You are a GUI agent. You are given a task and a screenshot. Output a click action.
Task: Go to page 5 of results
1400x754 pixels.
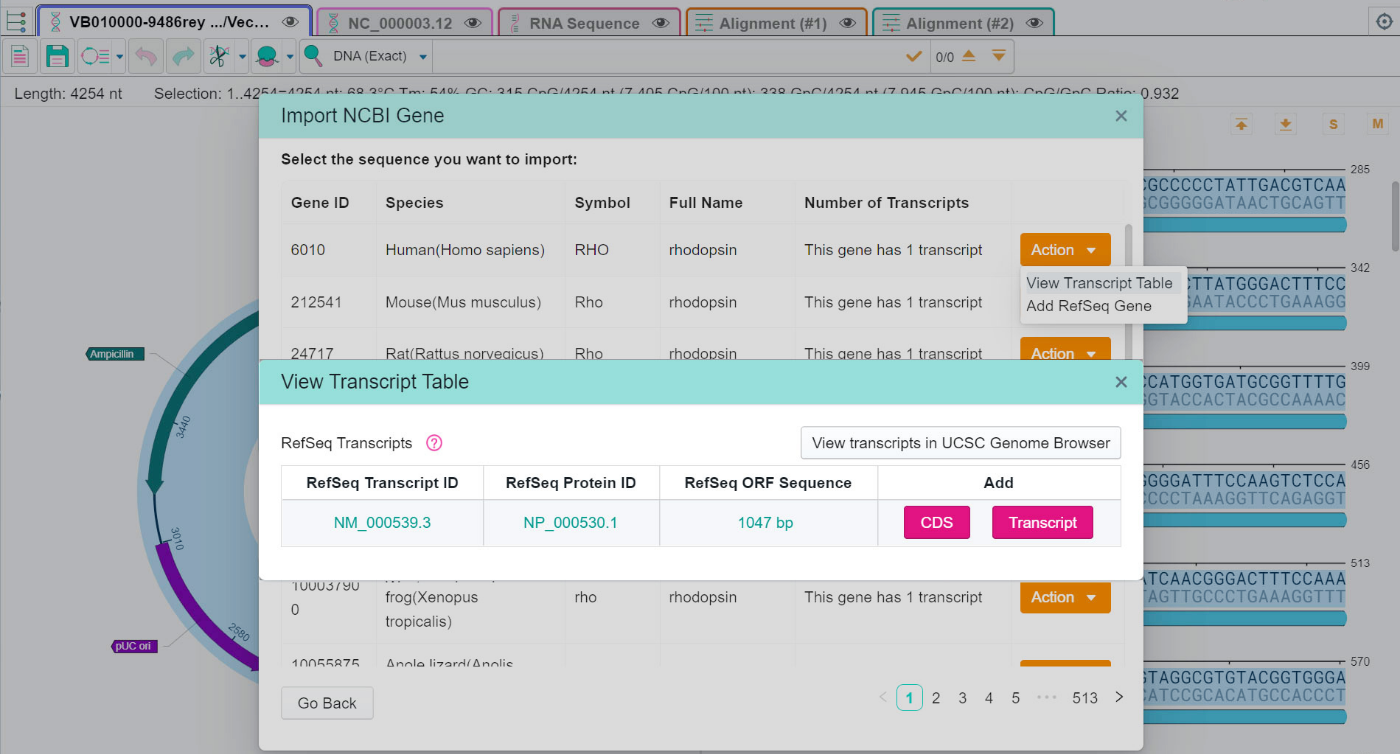tap(1015, 698)
